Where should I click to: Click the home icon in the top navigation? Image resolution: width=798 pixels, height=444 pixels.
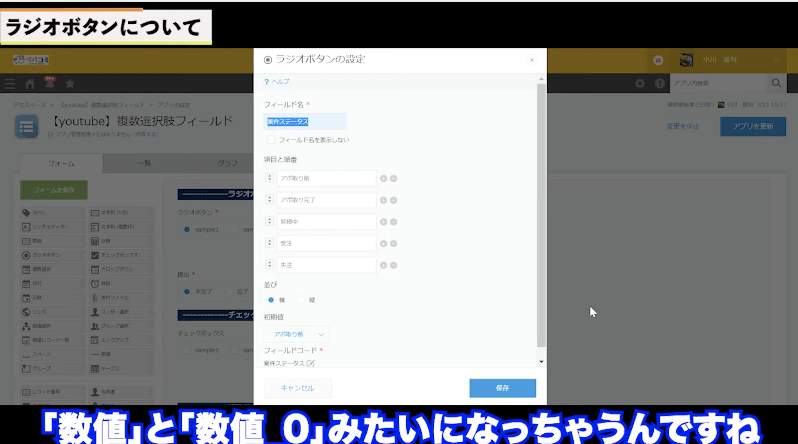[x=30, y=83]
